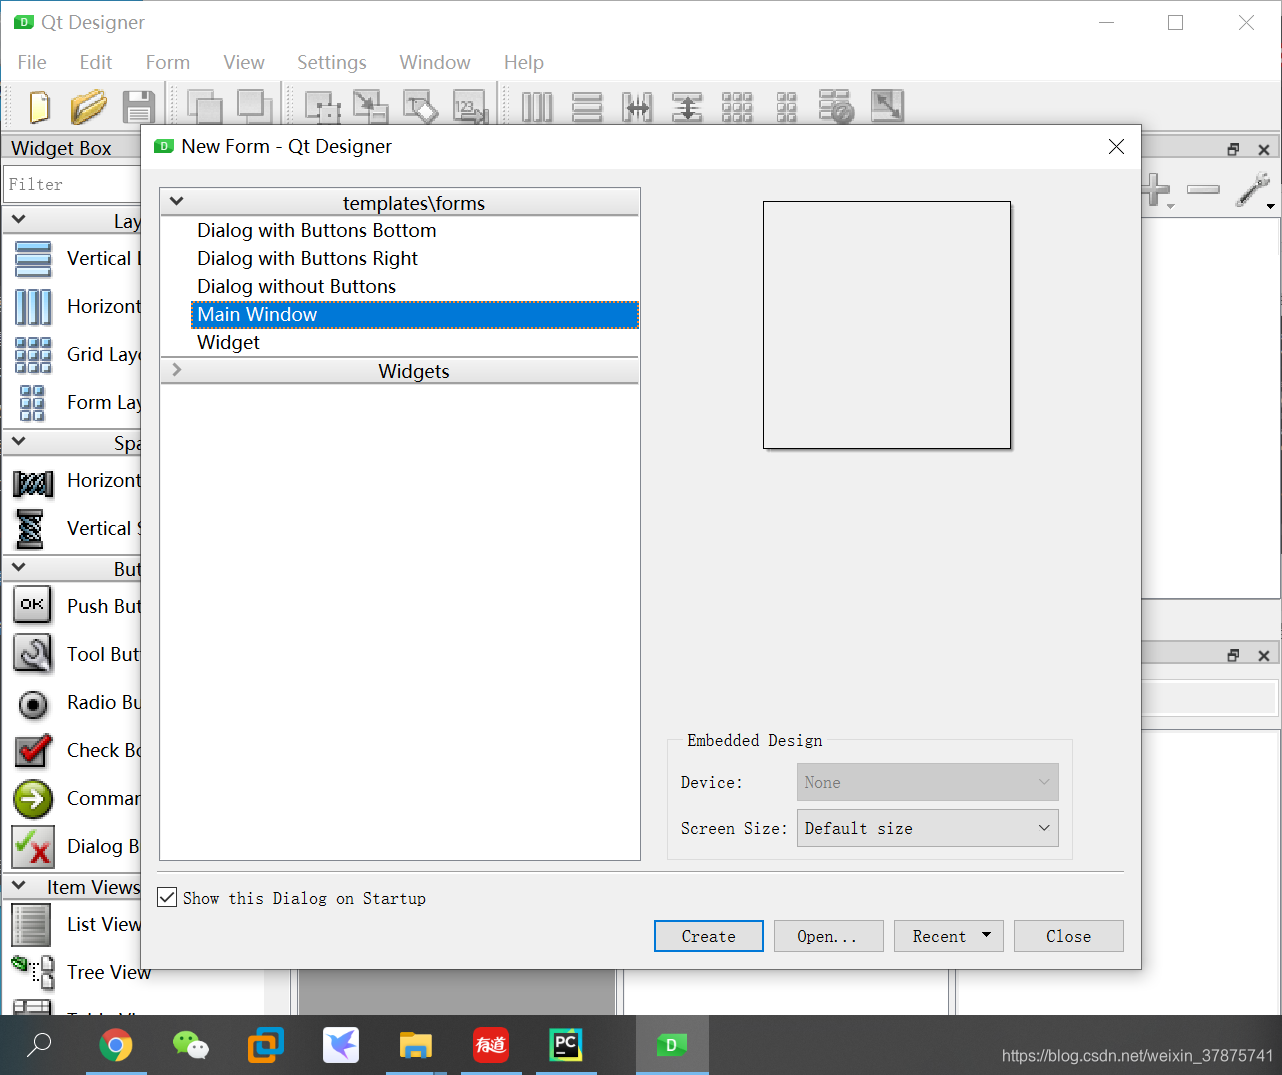
Task: Click the Adjust Size toolbar icon
Action: tap(887, 106)
